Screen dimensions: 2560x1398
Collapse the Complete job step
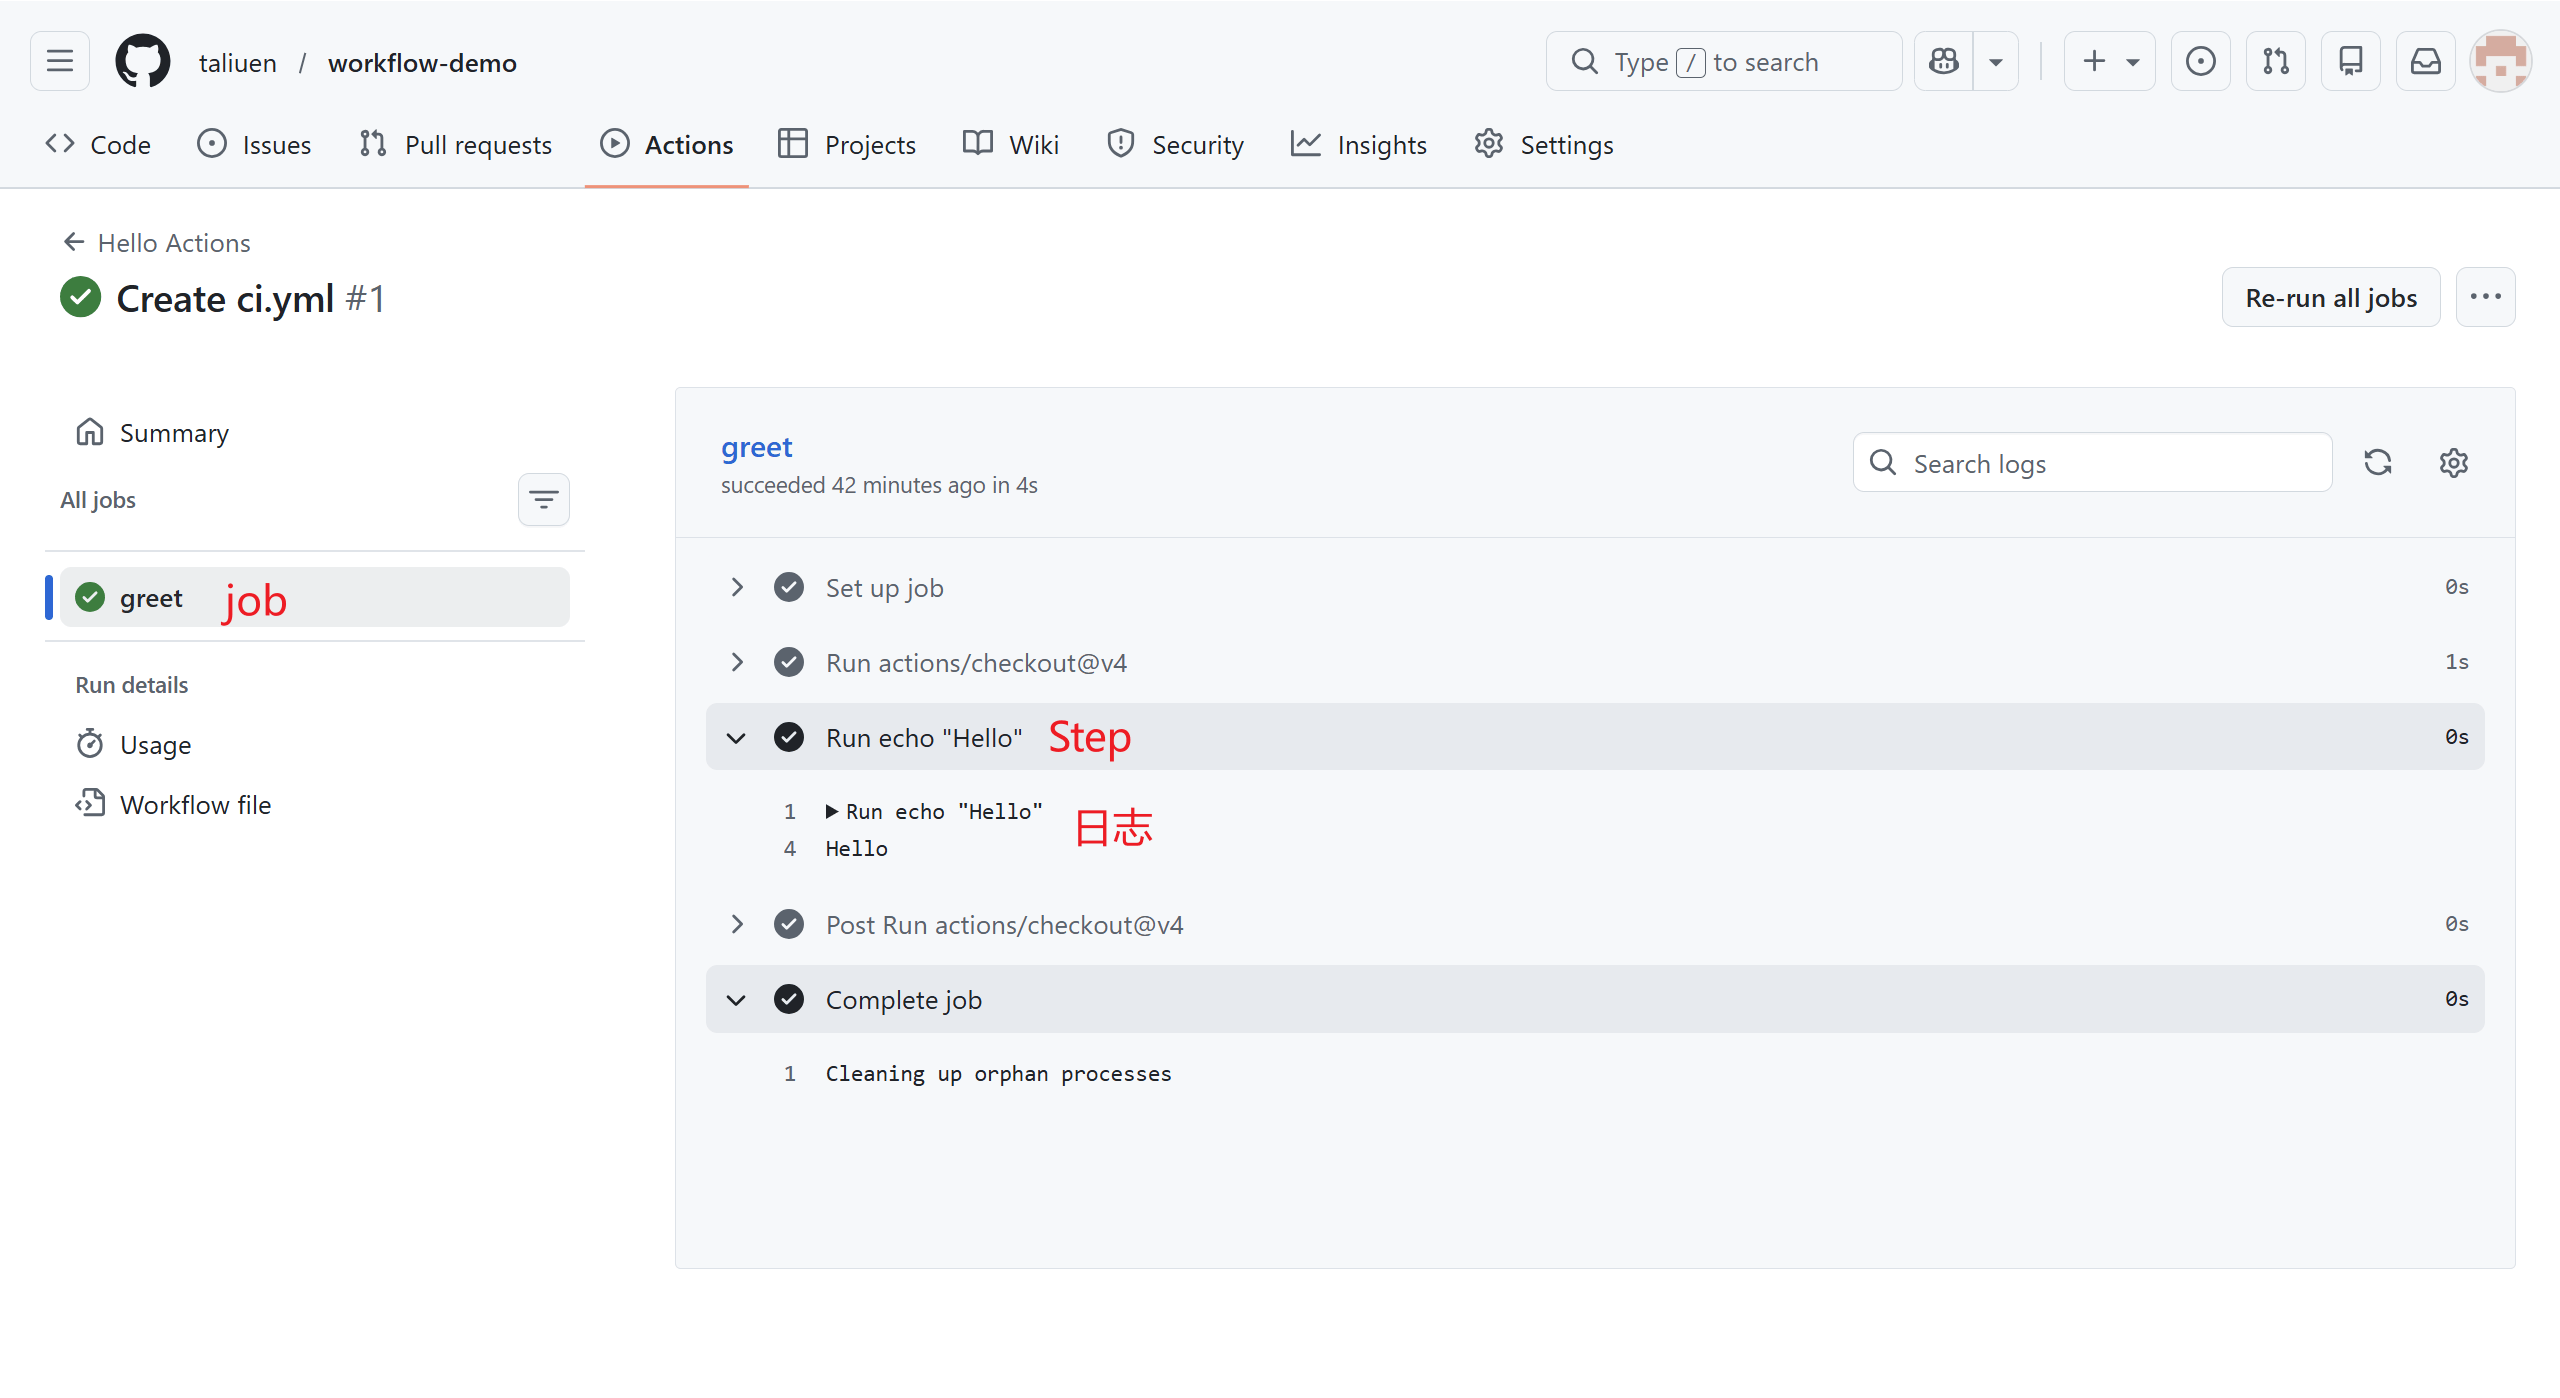coord(737,1000)
